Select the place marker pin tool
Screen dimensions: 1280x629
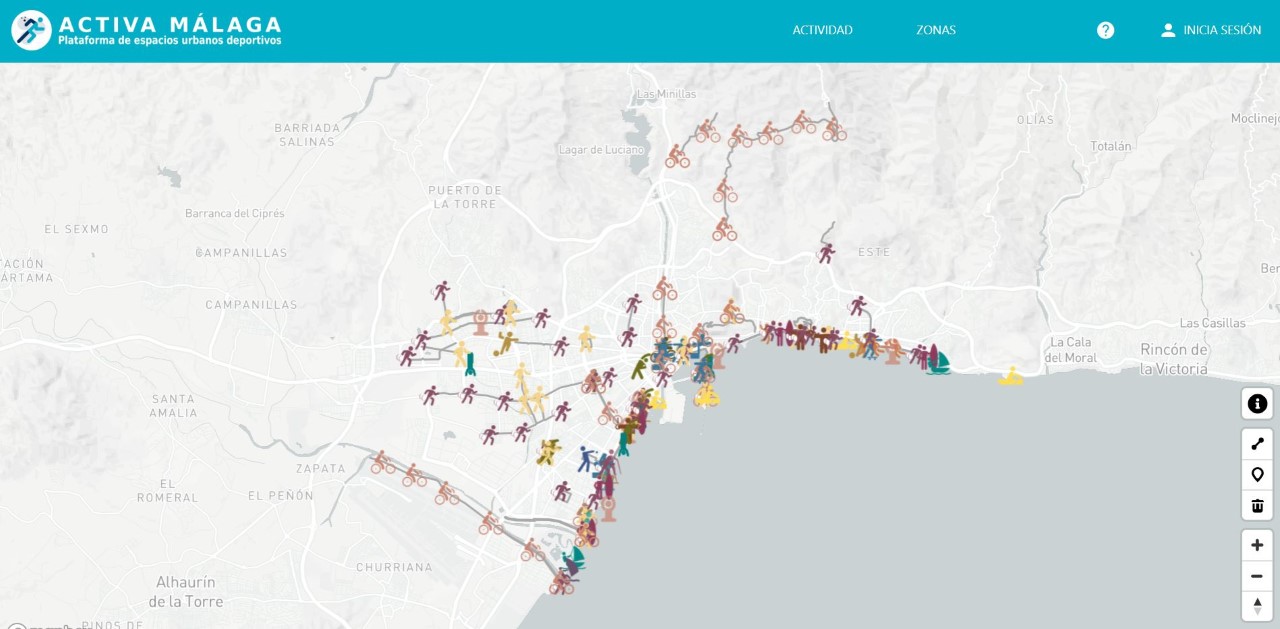(1257, 475)
